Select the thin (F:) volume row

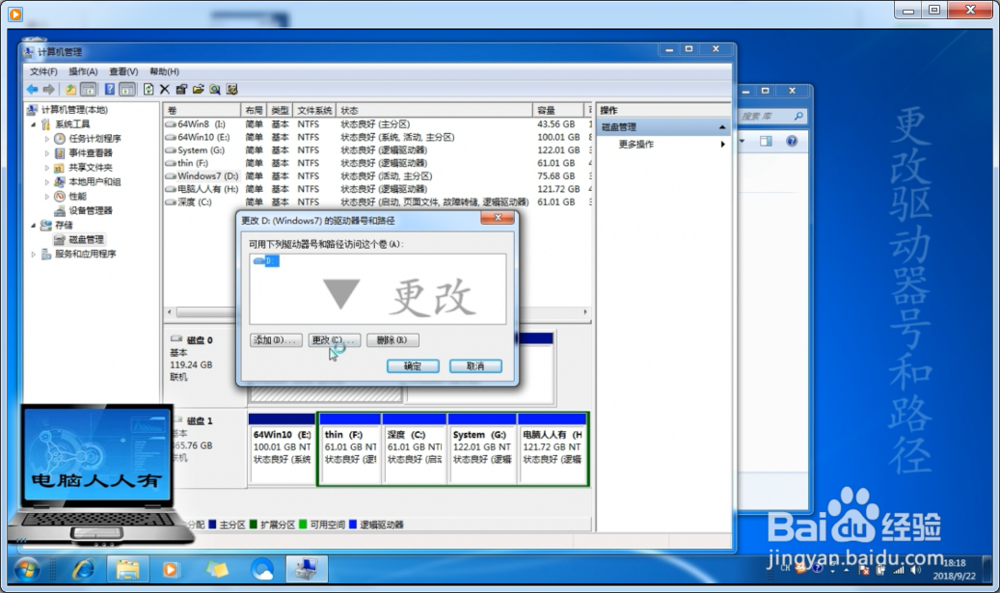click(376, 163)
